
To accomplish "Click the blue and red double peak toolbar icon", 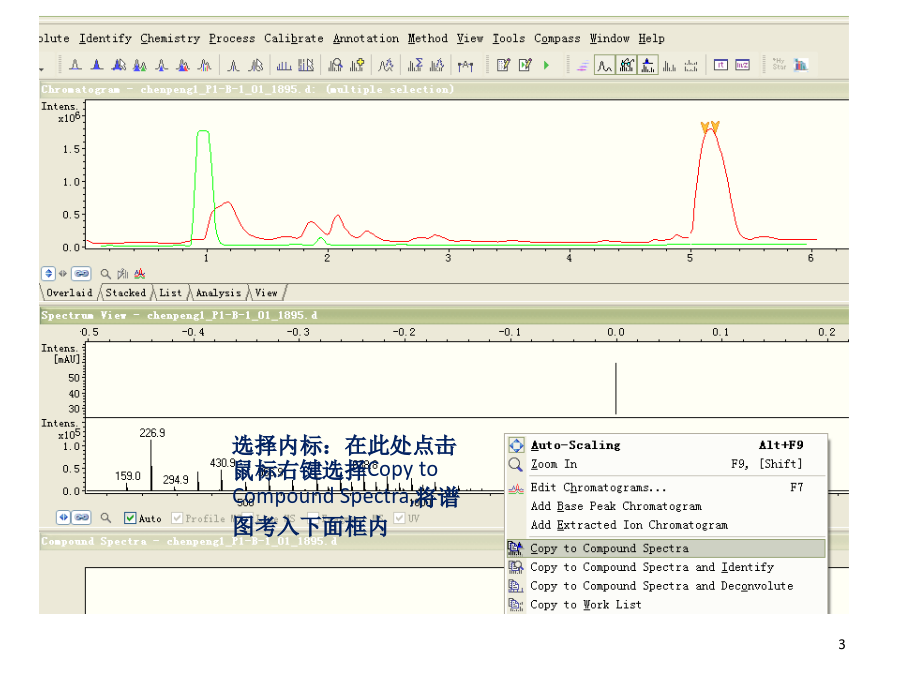I will 183,65.
